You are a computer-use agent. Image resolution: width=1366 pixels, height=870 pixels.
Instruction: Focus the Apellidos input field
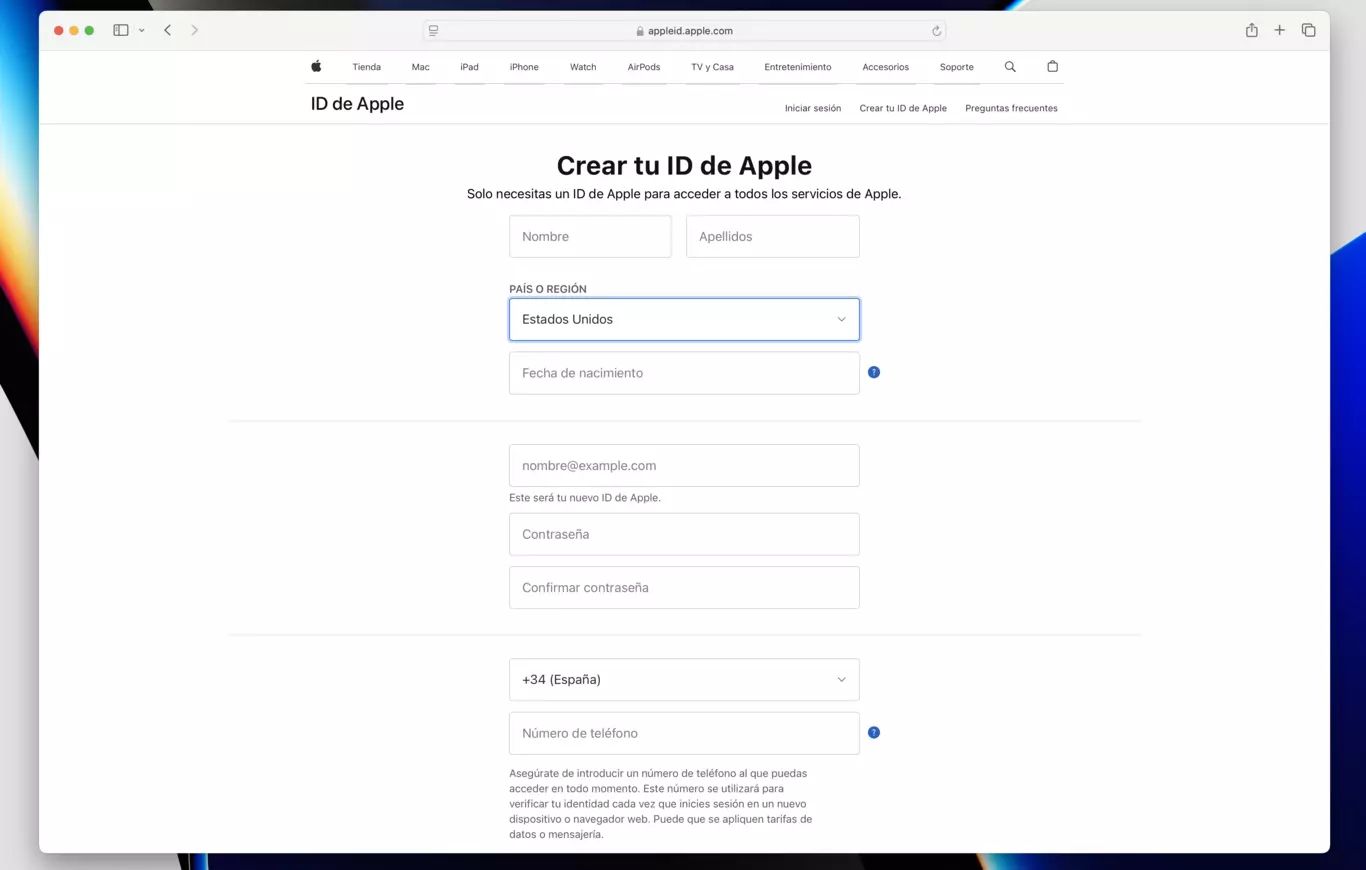click(773, 237)
